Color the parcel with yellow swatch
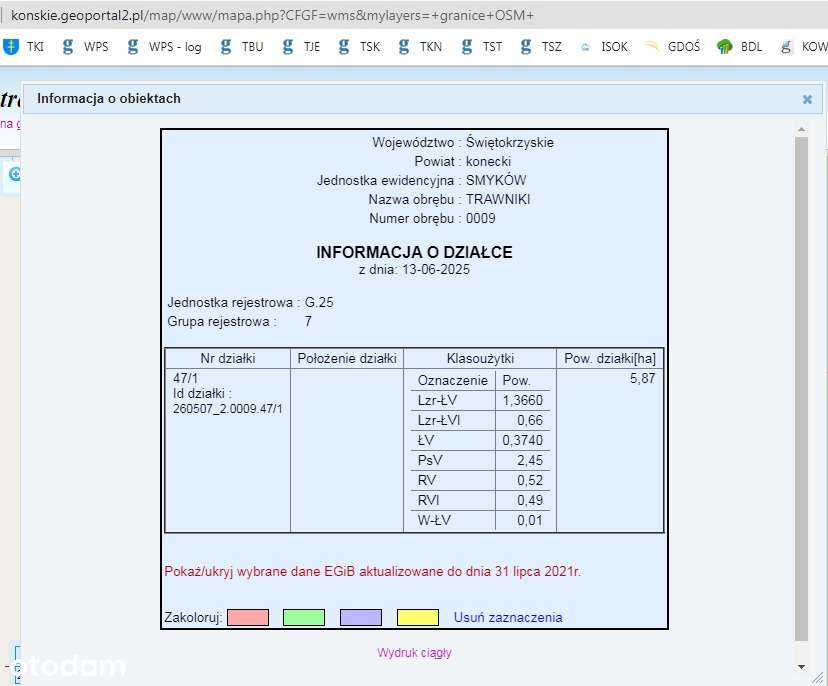The image size is (828, 686). coord(418,617)
